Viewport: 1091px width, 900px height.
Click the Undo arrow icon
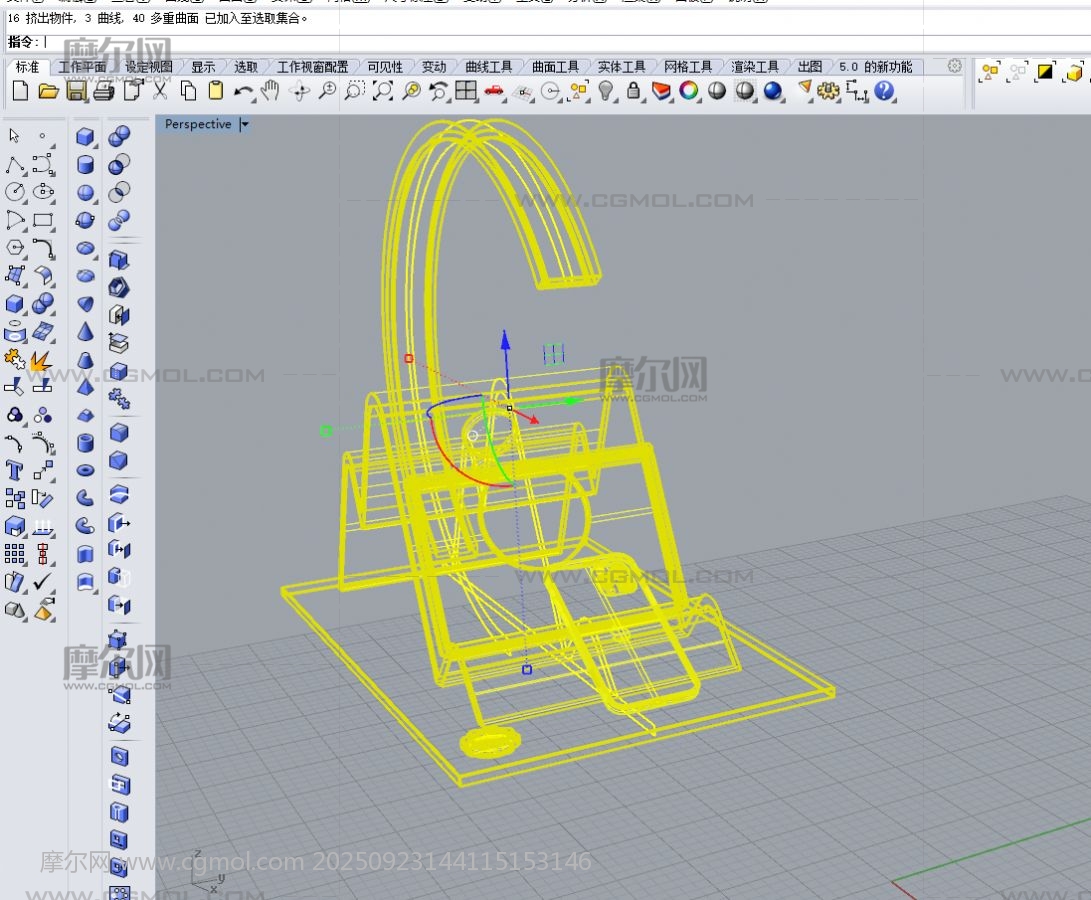pyautogui.click(x=243, y=91)
